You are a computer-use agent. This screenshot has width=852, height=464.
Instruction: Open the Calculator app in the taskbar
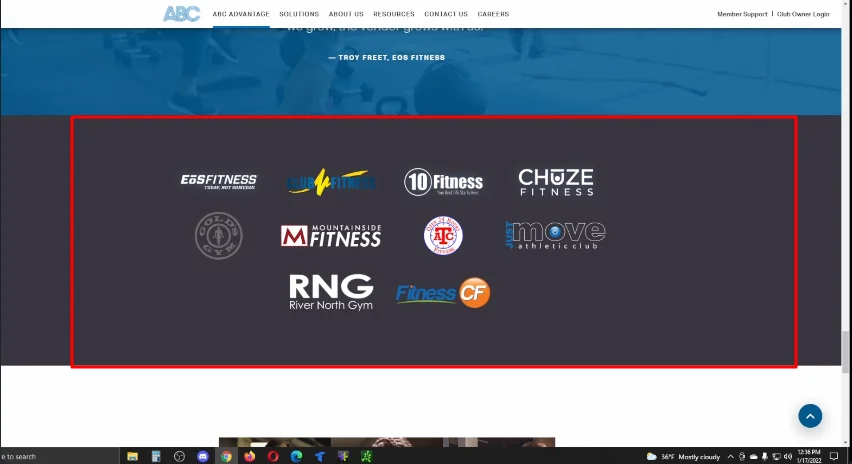tap(156, 456)
